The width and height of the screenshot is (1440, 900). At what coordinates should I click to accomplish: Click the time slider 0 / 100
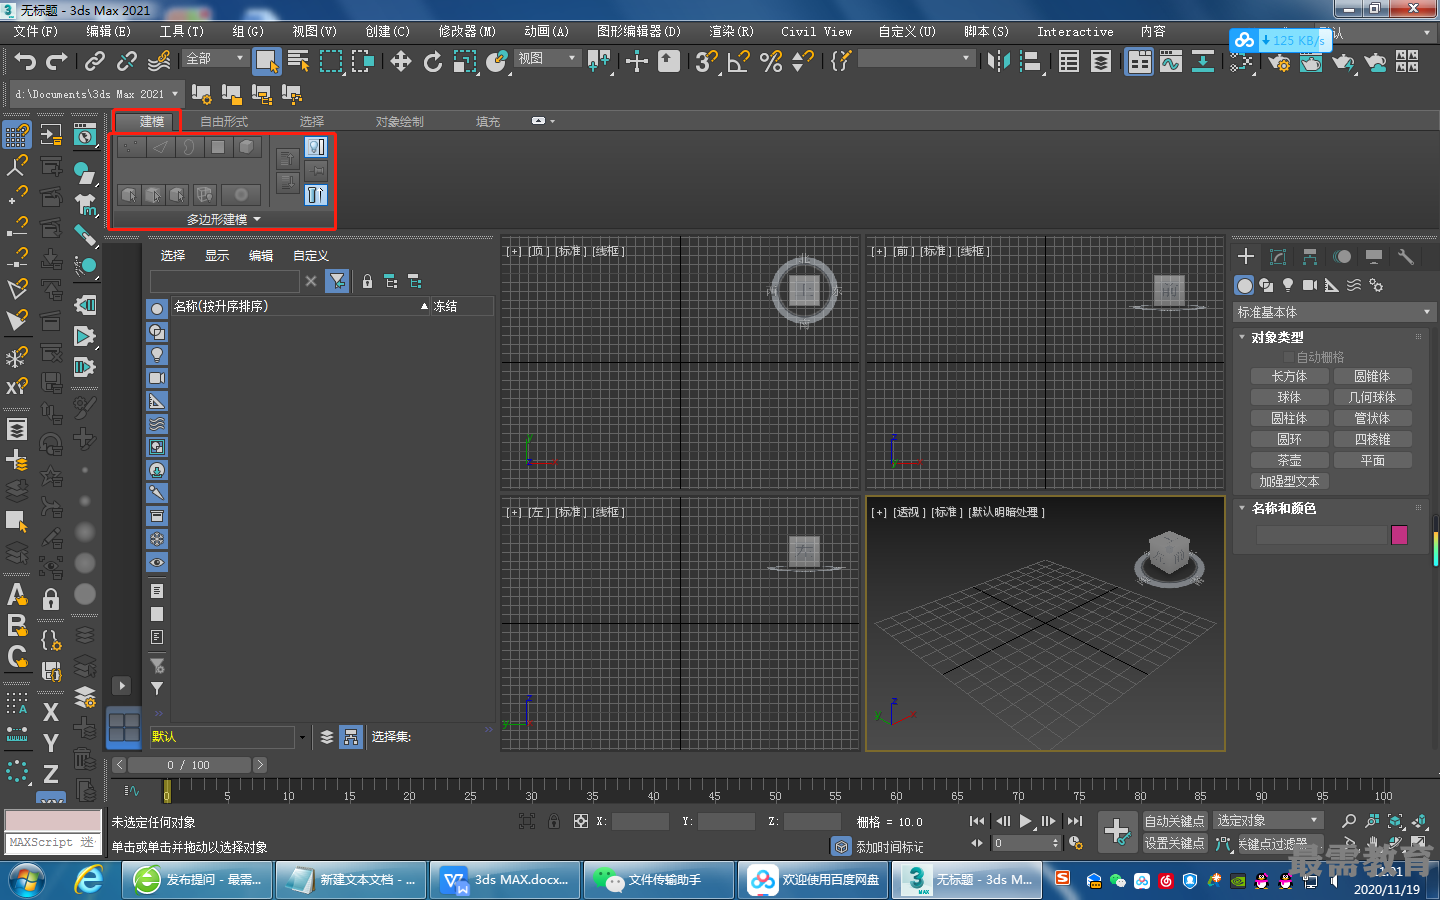click(x=189, y=765)
